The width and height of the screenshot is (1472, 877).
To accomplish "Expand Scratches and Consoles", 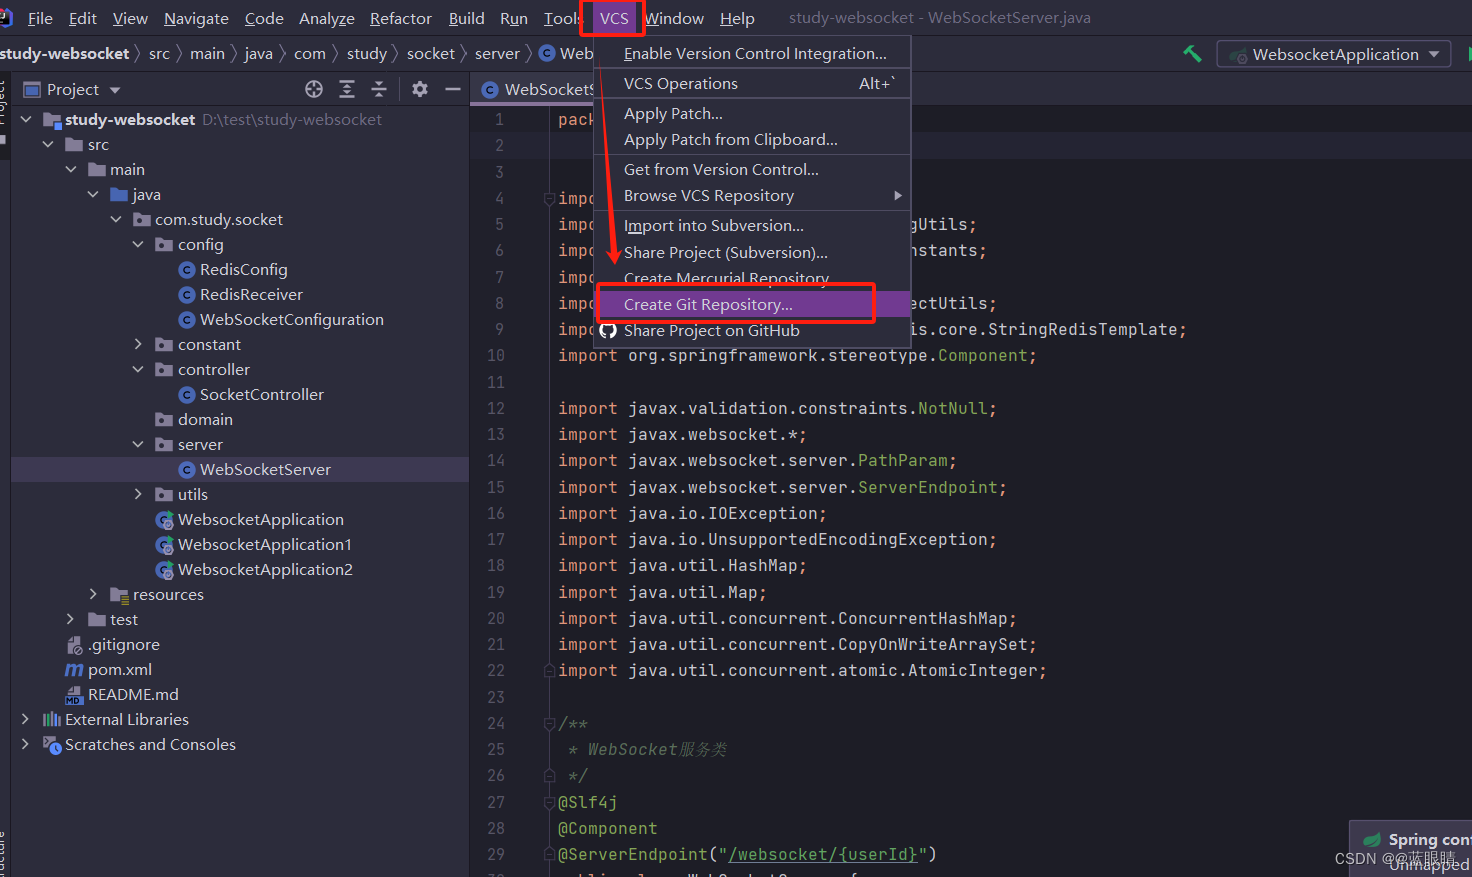I will (26, 744).
